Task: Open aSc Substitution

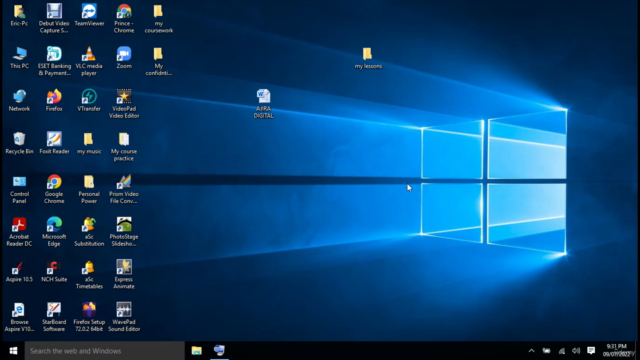Action: pos(89,232)
